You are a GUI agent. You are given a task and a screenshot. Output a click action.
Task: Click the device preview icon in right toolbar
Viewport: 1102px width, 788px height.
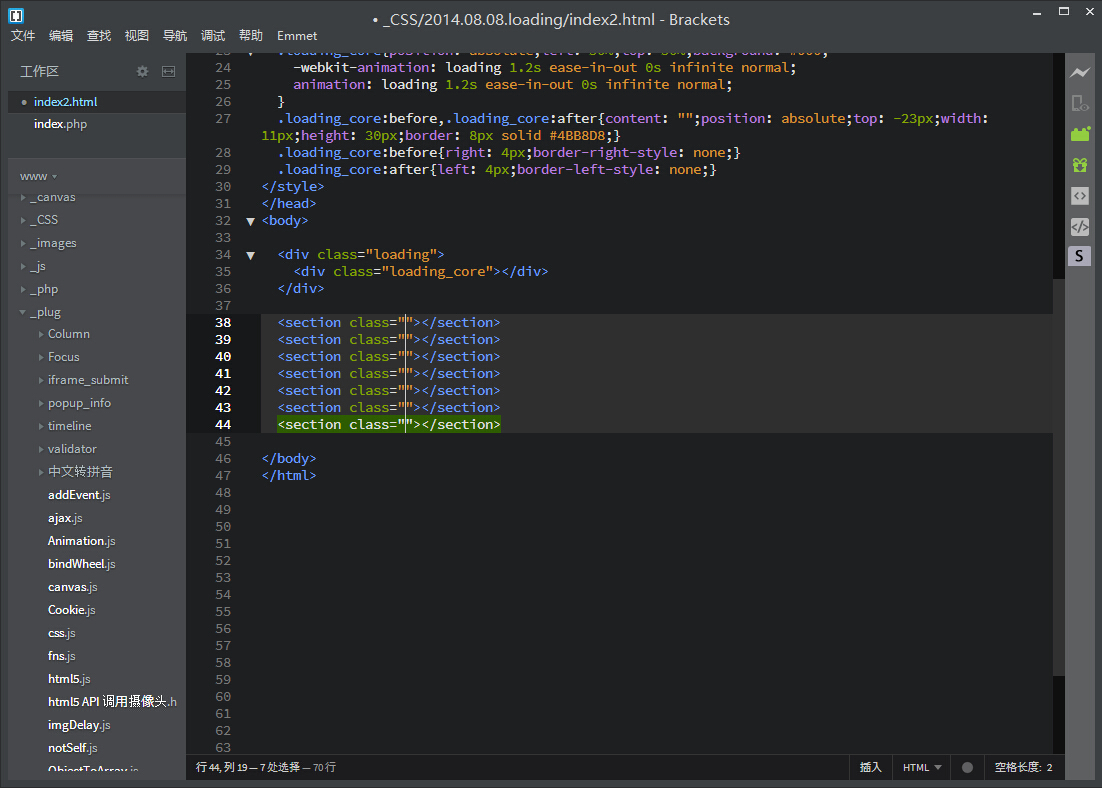[x=1079, y=103]
